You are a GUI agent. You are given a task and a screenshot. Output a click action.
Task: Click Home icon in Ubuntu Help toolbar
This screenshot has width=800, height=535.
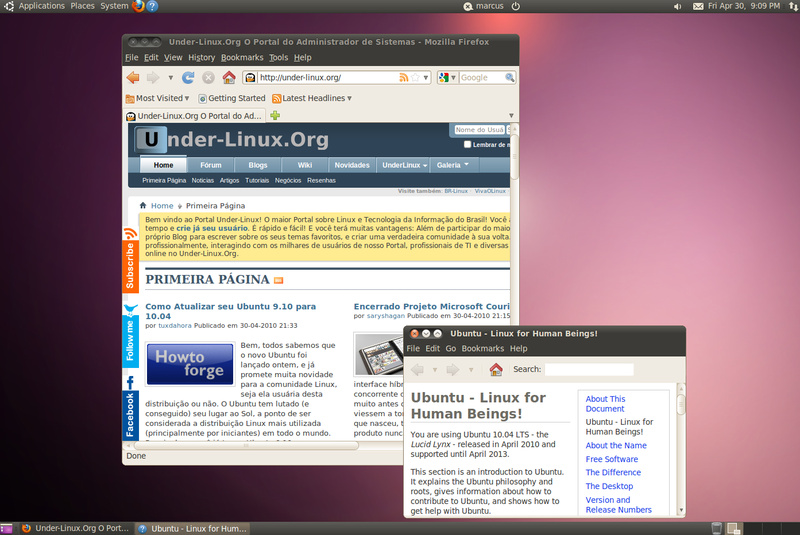496,369
